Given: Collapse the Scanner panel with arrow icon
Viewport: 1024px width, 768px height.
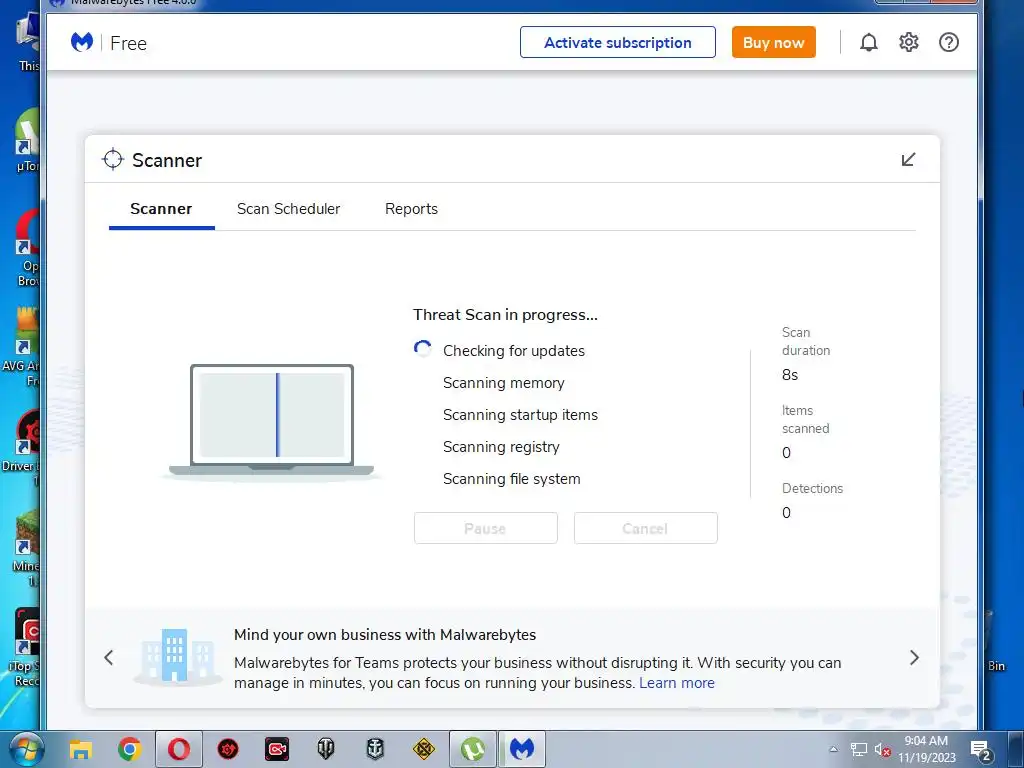Looking at the screenshot, I should point(908,159).
